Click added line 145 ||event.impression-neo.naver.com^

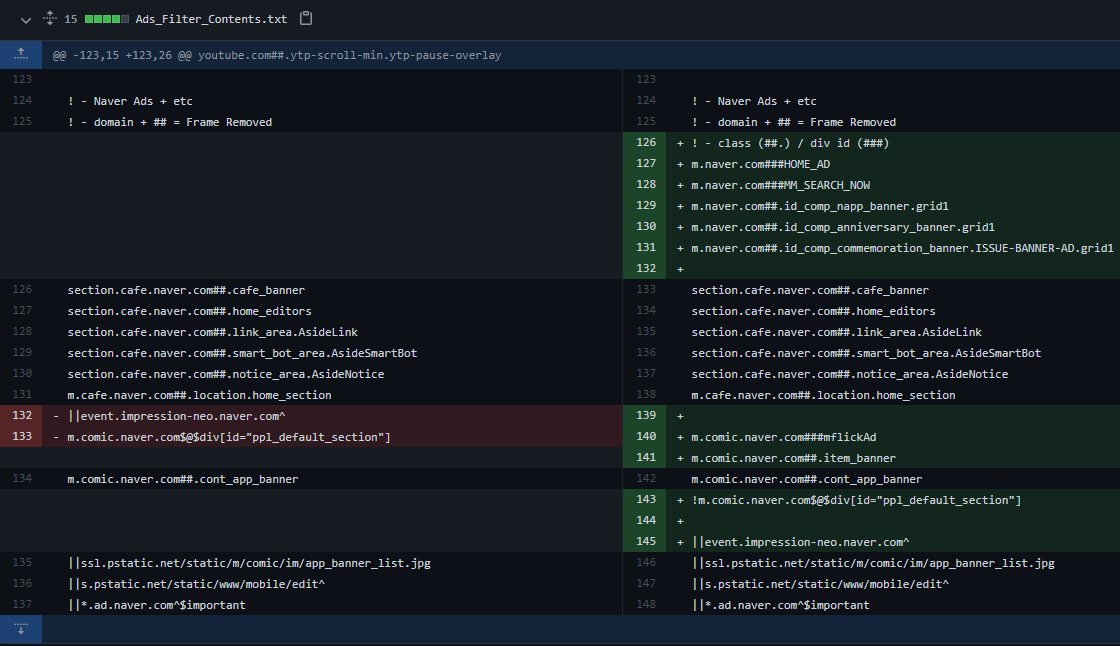coord(800,542)
